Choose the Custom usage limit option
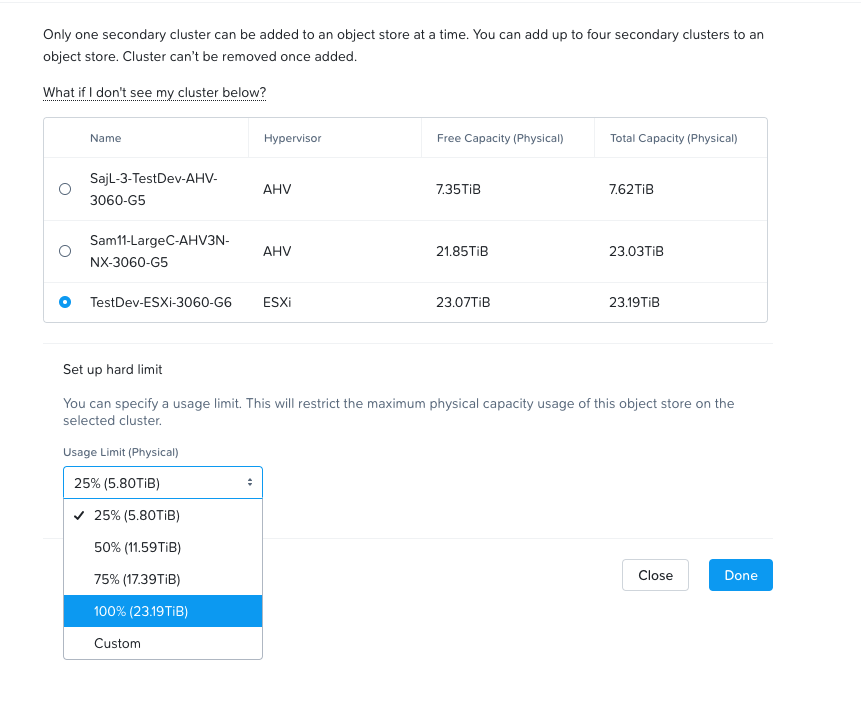 (117, 643)
